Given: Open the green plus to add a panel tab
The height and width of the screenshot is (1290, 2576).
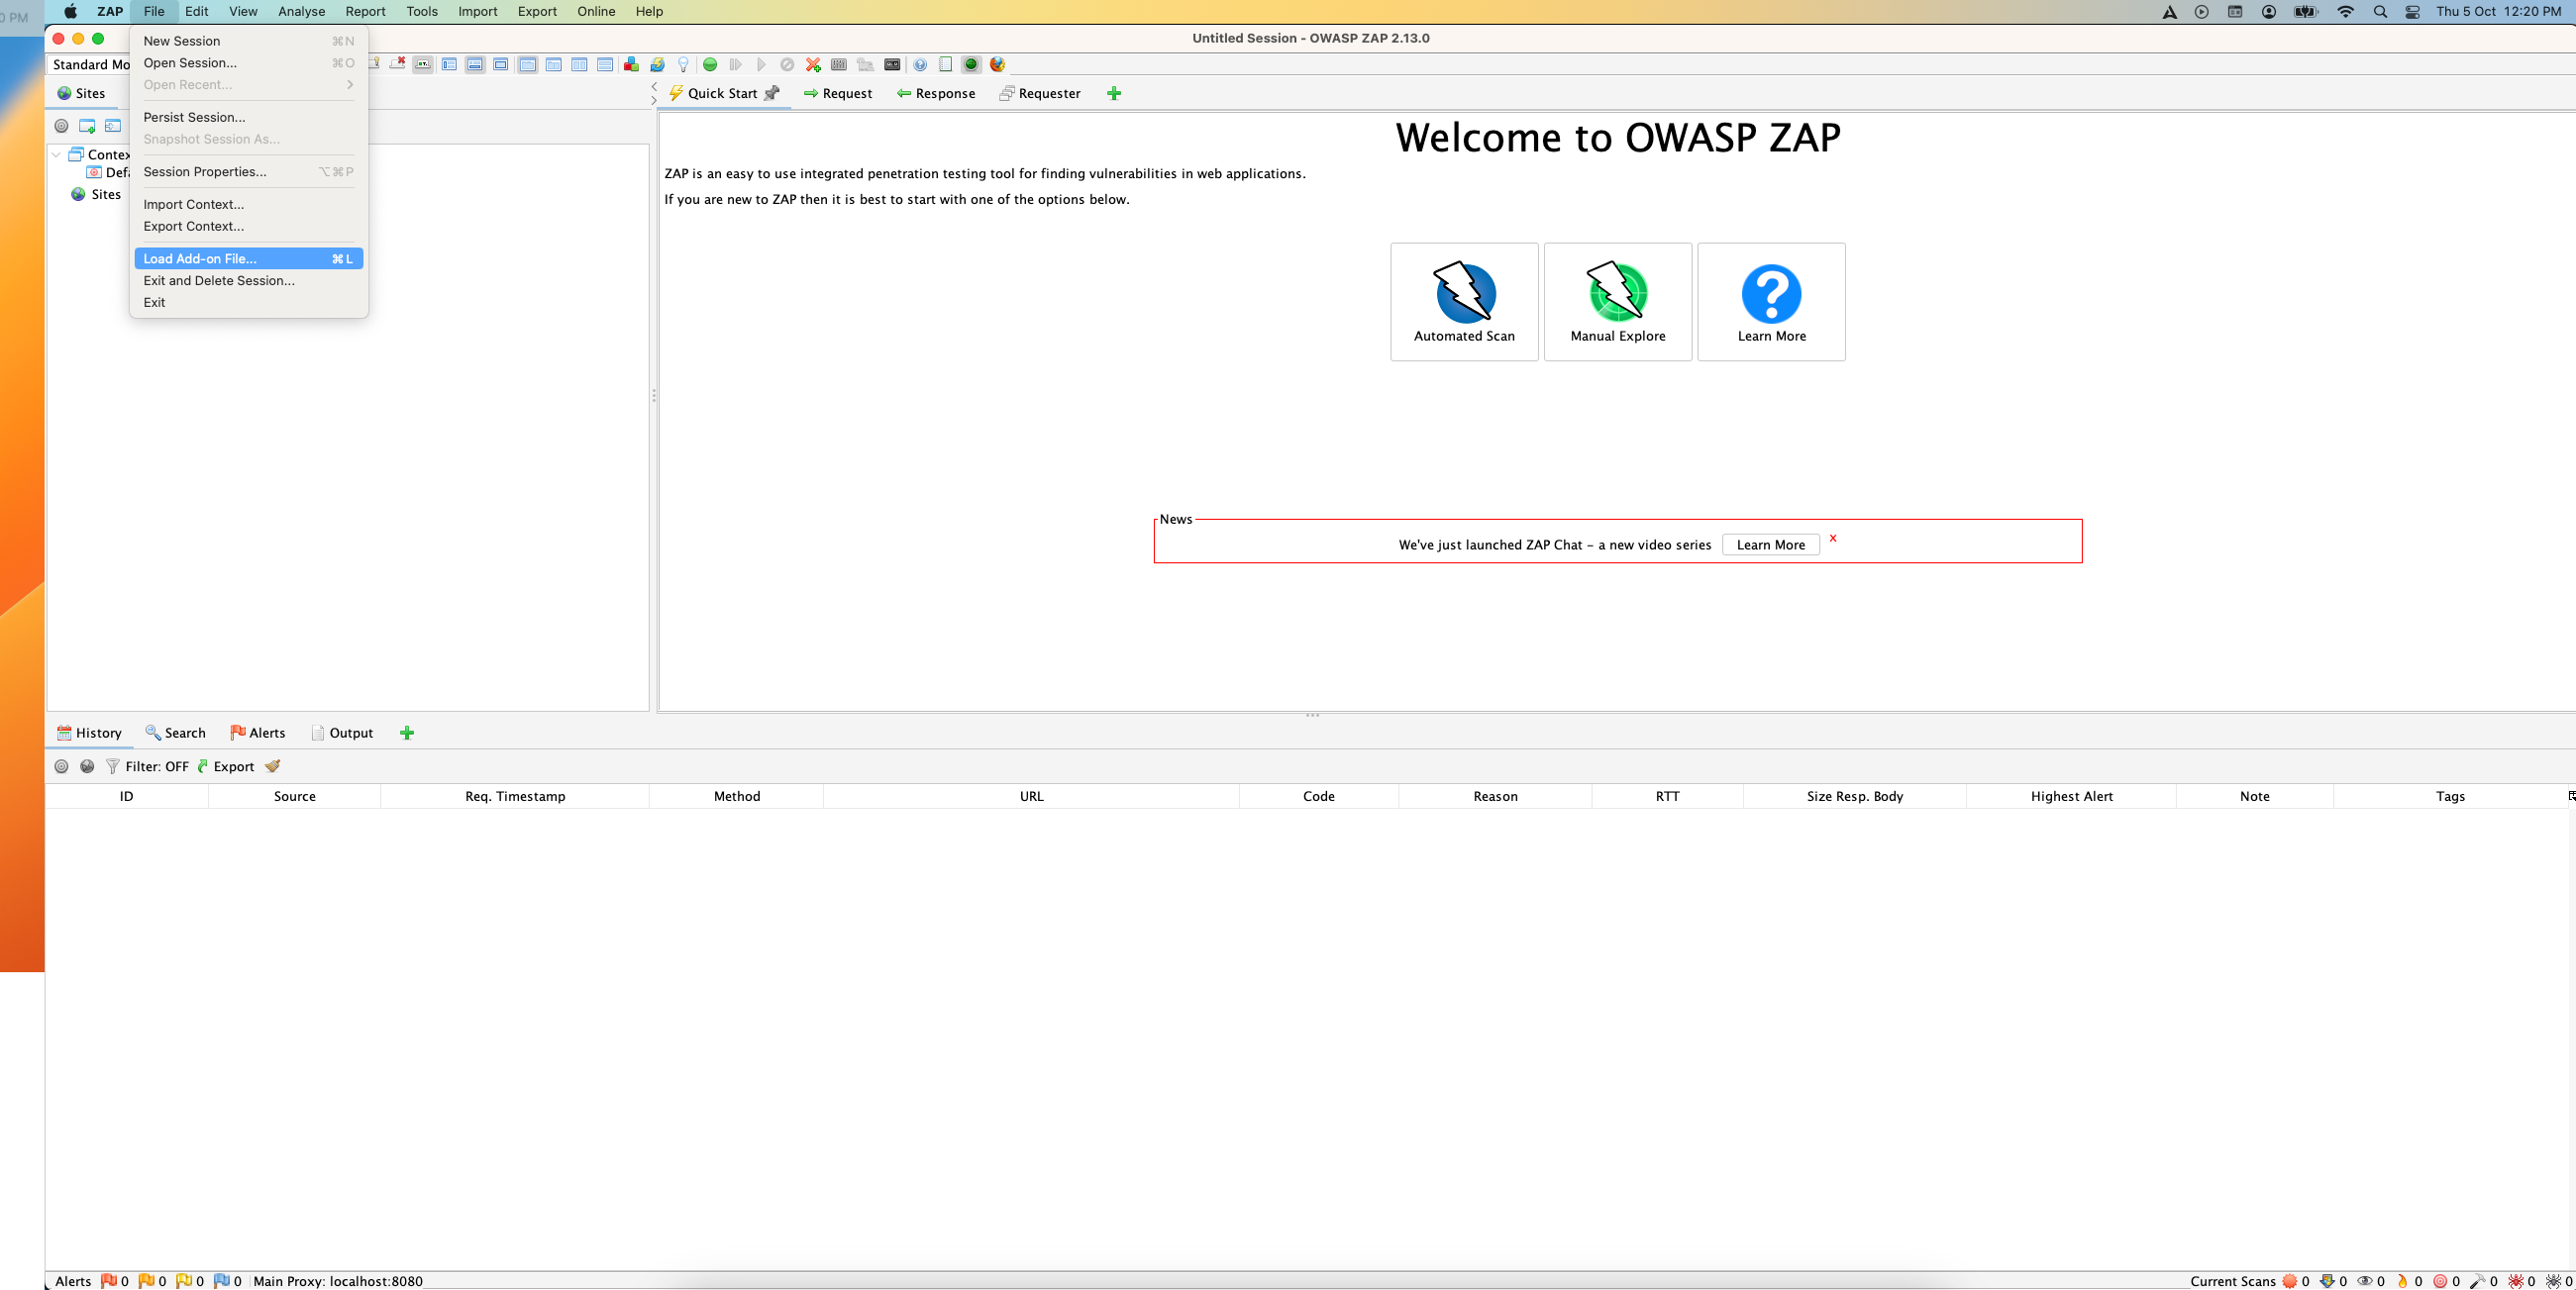Looking at the screenshot, I should coord(407,732).
